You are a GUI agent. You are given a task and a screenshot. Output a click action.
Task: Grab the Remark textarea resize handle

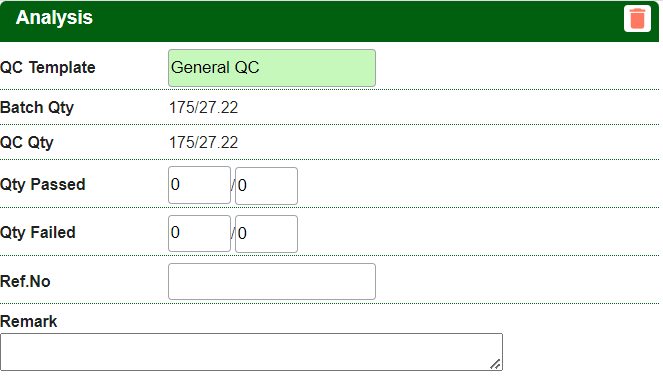click(495, 364)
